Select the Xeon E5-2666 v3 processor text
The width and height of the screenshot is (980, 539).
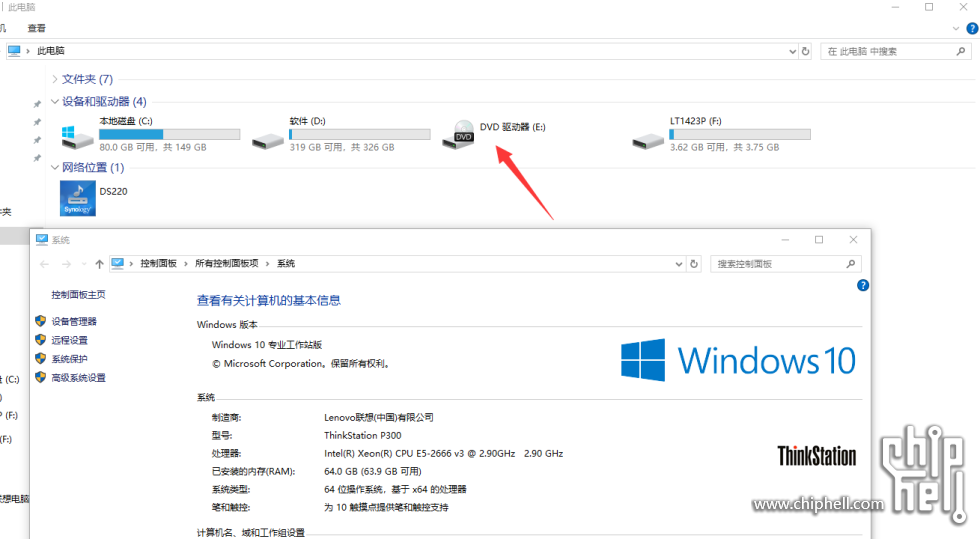(443, 453)
